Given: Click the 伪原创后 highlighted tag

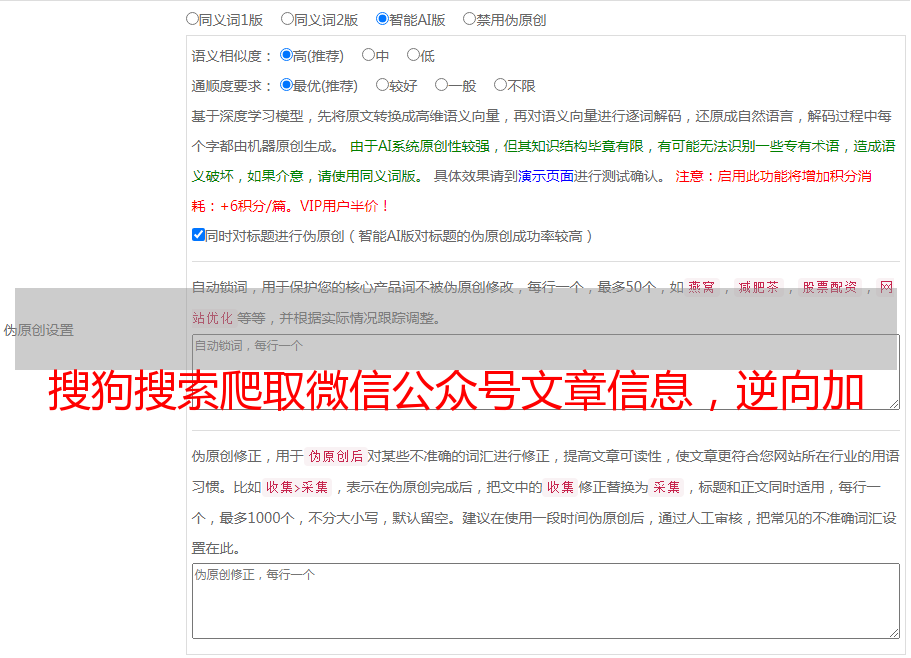Looking at the screenshot, I should pos(336,456).
